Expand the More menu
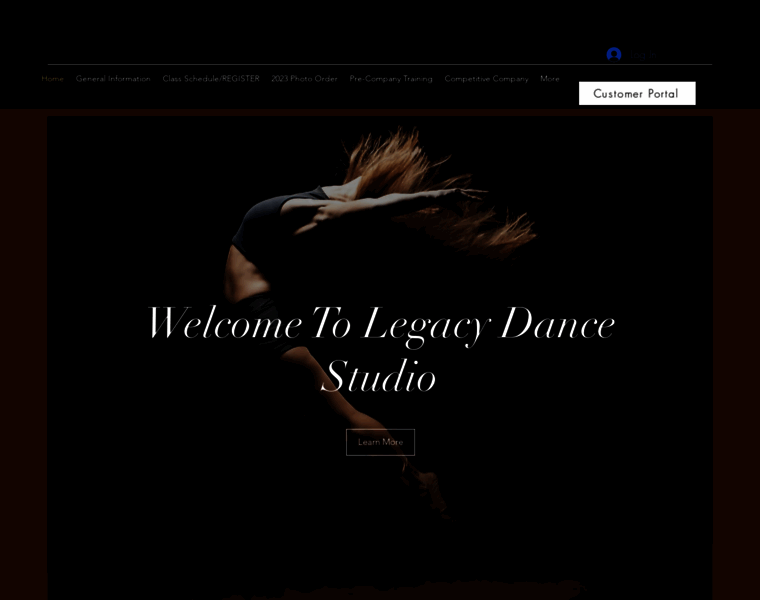The height and width of the screenshot is (600, 760). pos(550,79)
